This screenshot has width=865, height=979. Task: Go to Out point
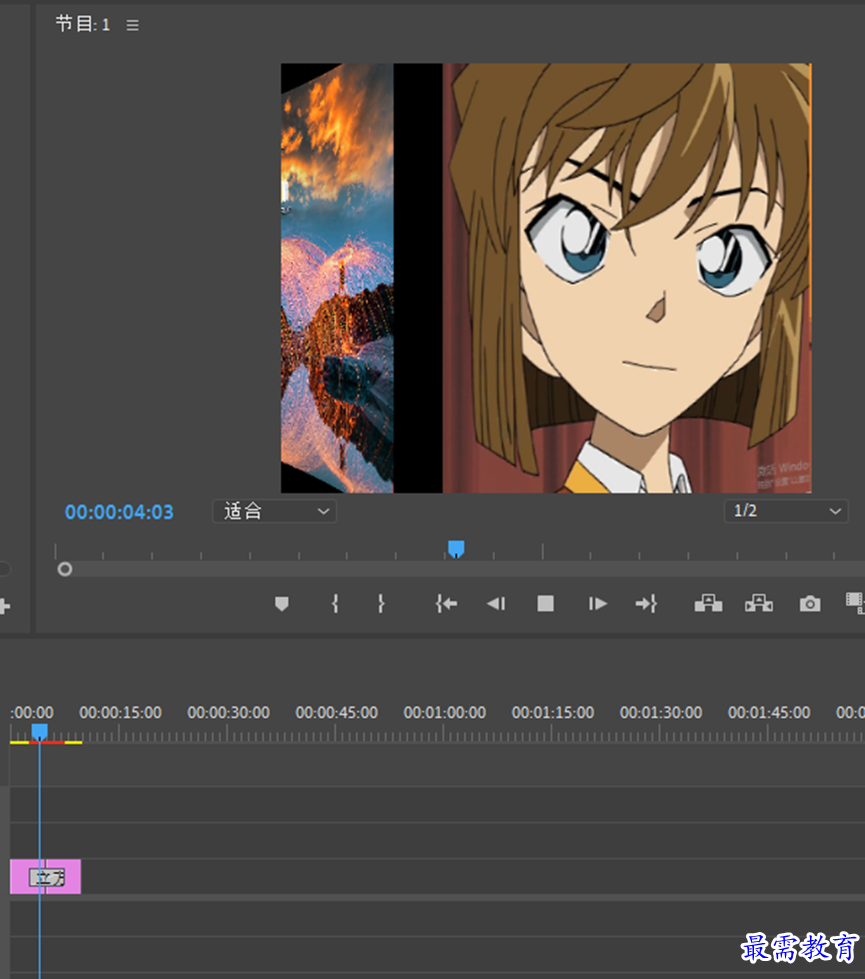(646, 604)
